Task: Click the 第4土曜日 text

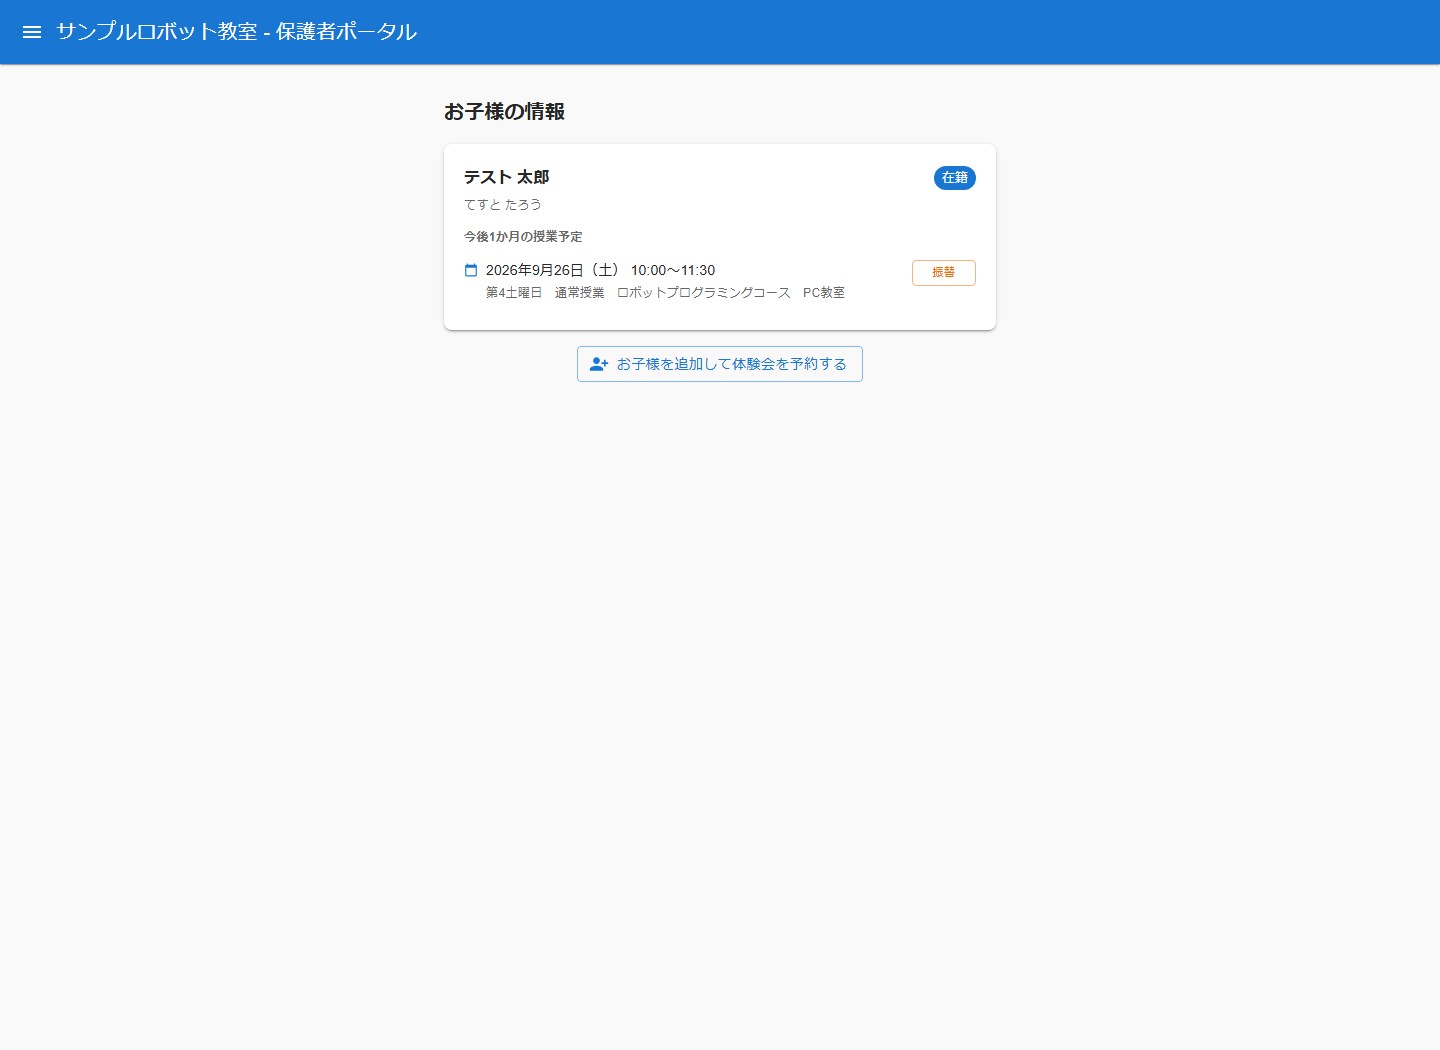Action: [514, 293]
